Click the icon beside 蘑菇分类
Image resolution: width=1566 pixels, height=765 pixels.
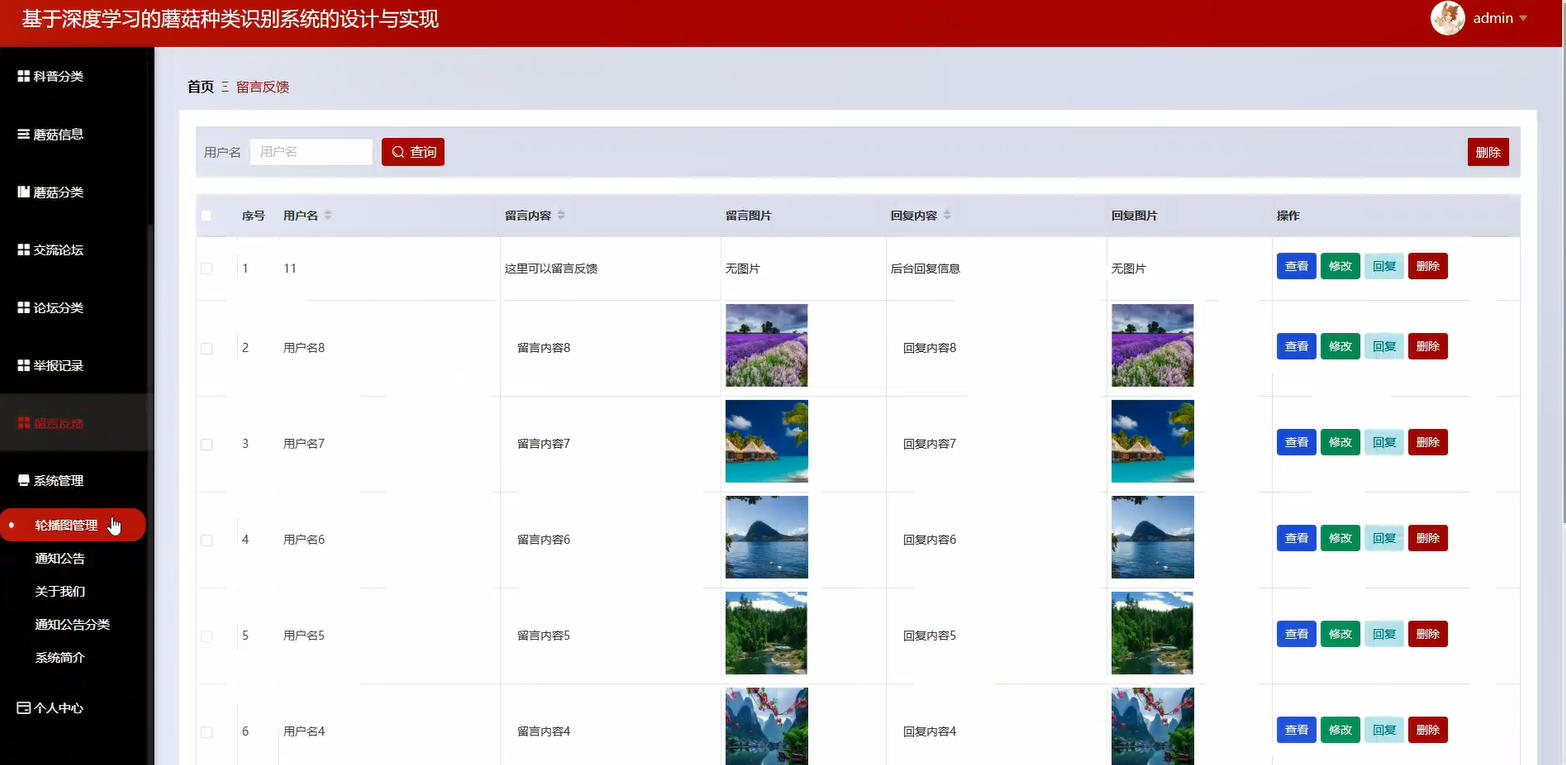[24, 192]
